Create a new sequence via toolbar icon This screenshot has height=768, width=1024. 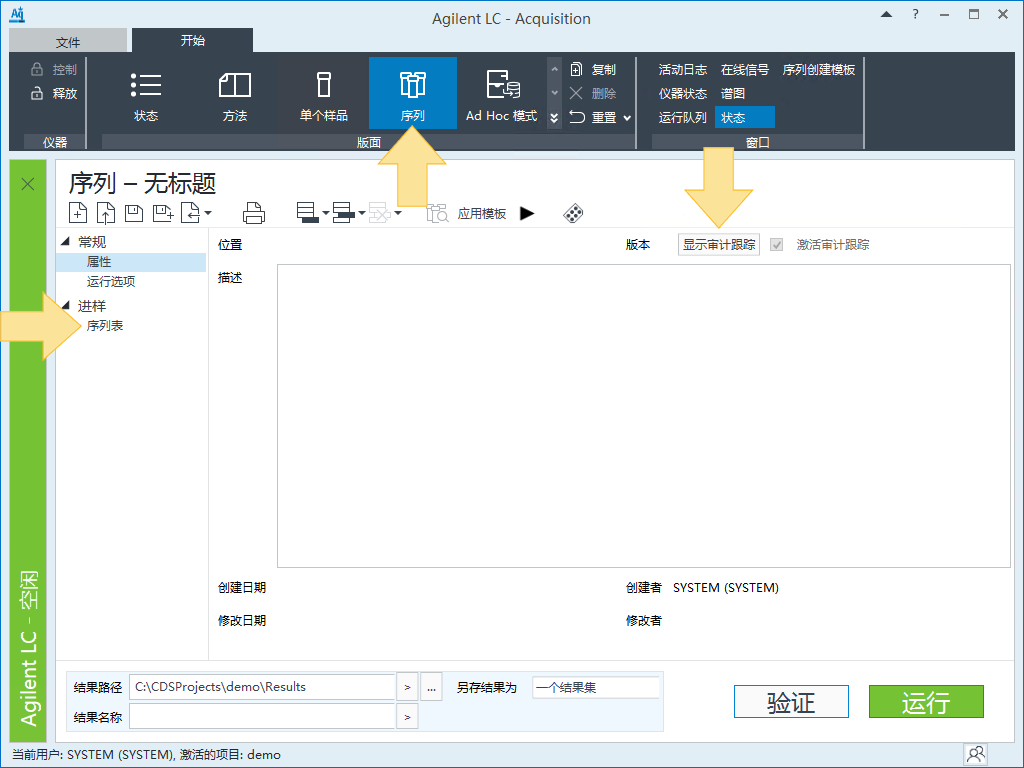coord(78,213)
